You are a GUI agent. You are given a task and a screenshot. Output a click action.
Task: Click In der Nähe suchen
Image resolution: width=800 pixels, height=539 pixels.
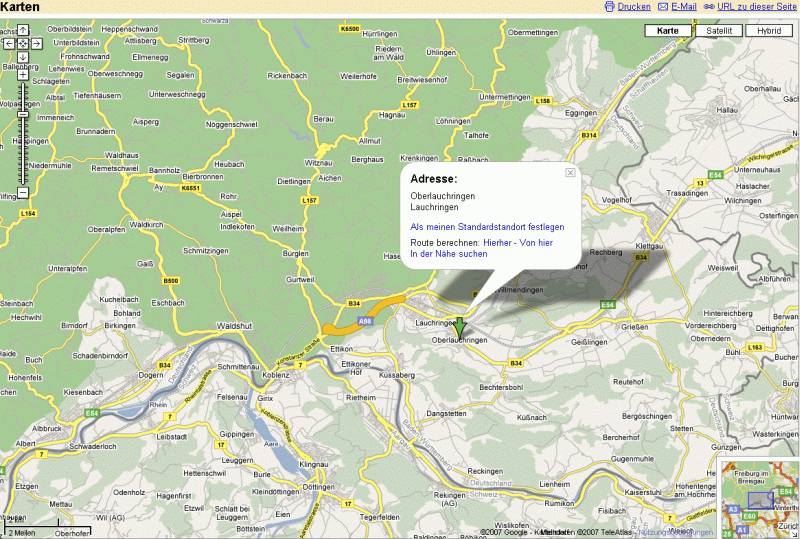[448, 254]
